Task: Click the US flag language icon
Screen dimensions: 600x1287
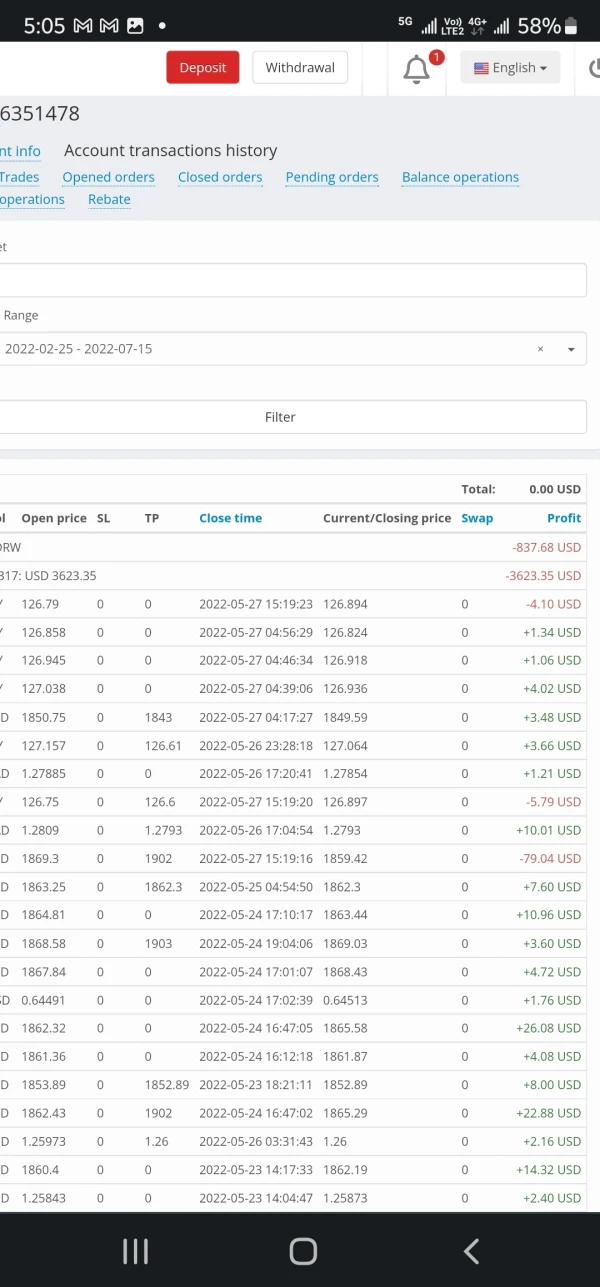Action: [x=481, y=68]
